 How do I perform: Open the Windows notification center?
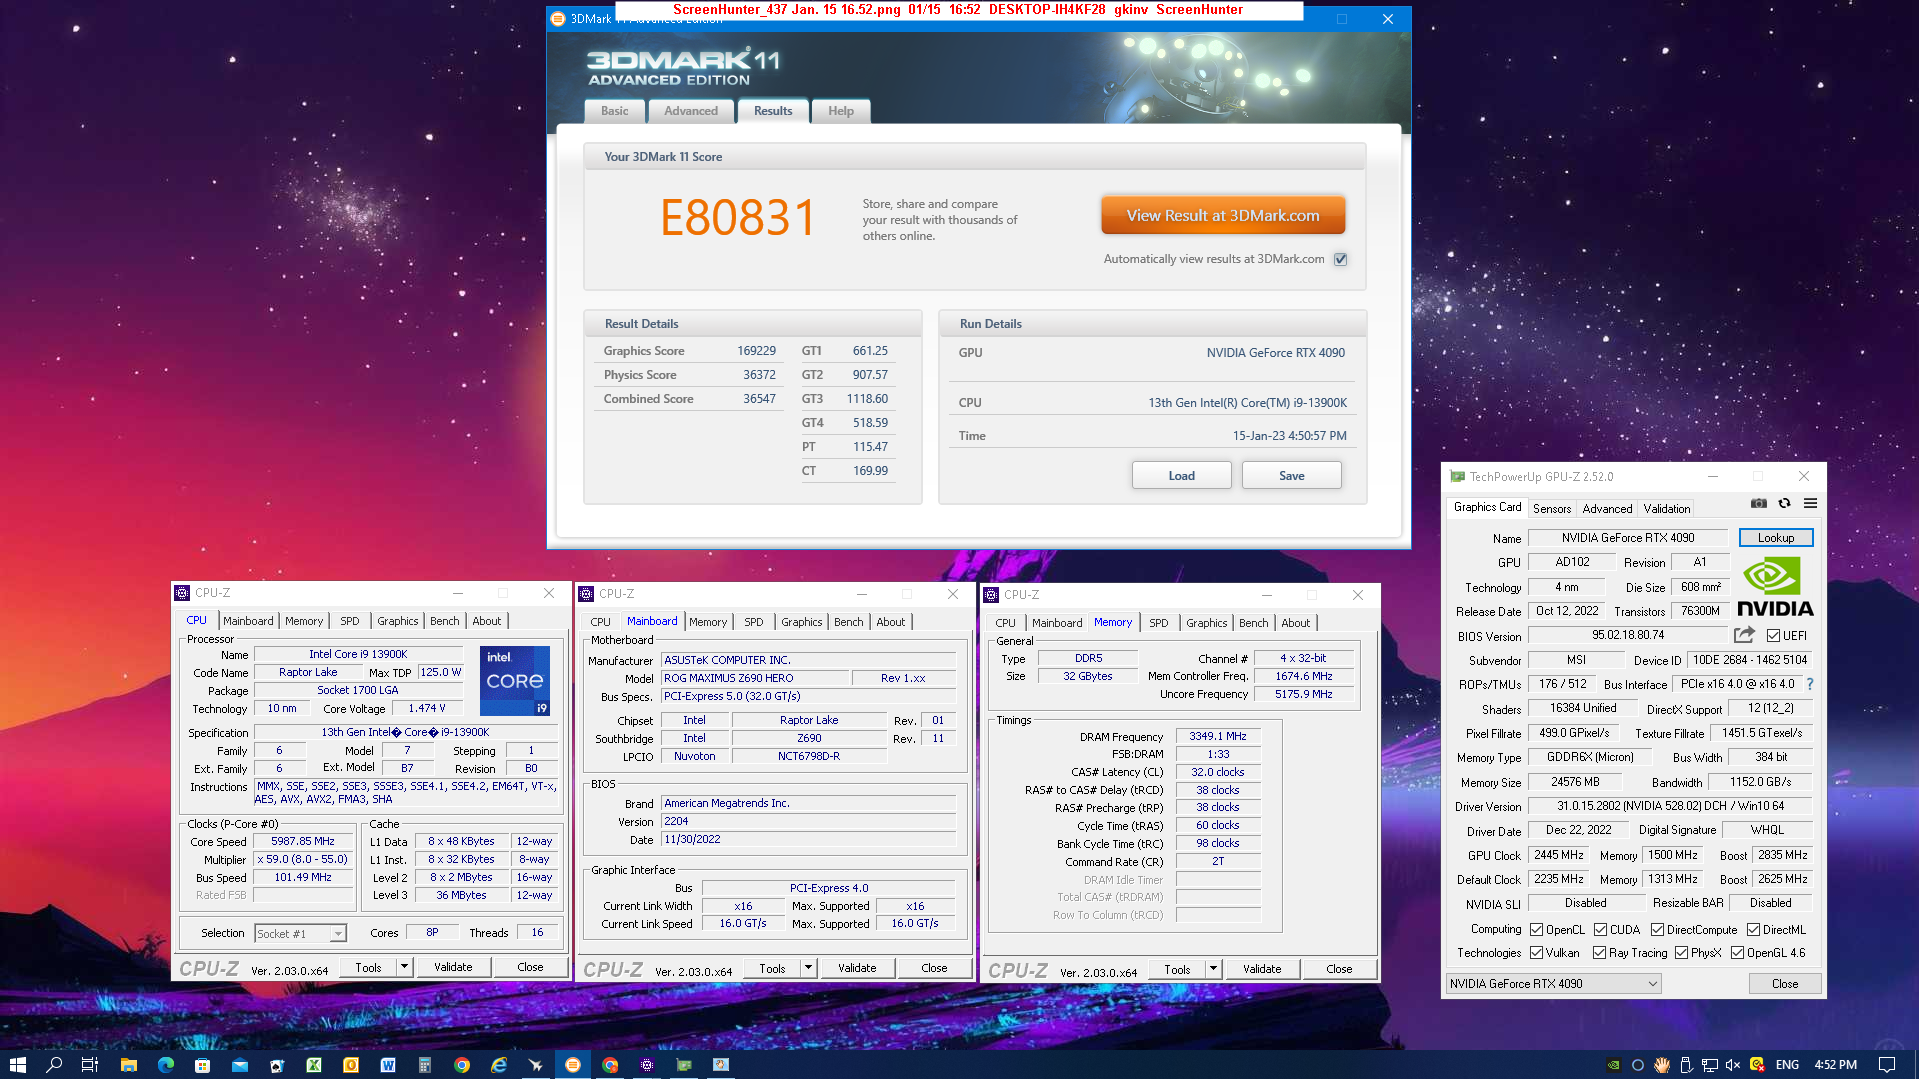[x=1887, y=1065]
